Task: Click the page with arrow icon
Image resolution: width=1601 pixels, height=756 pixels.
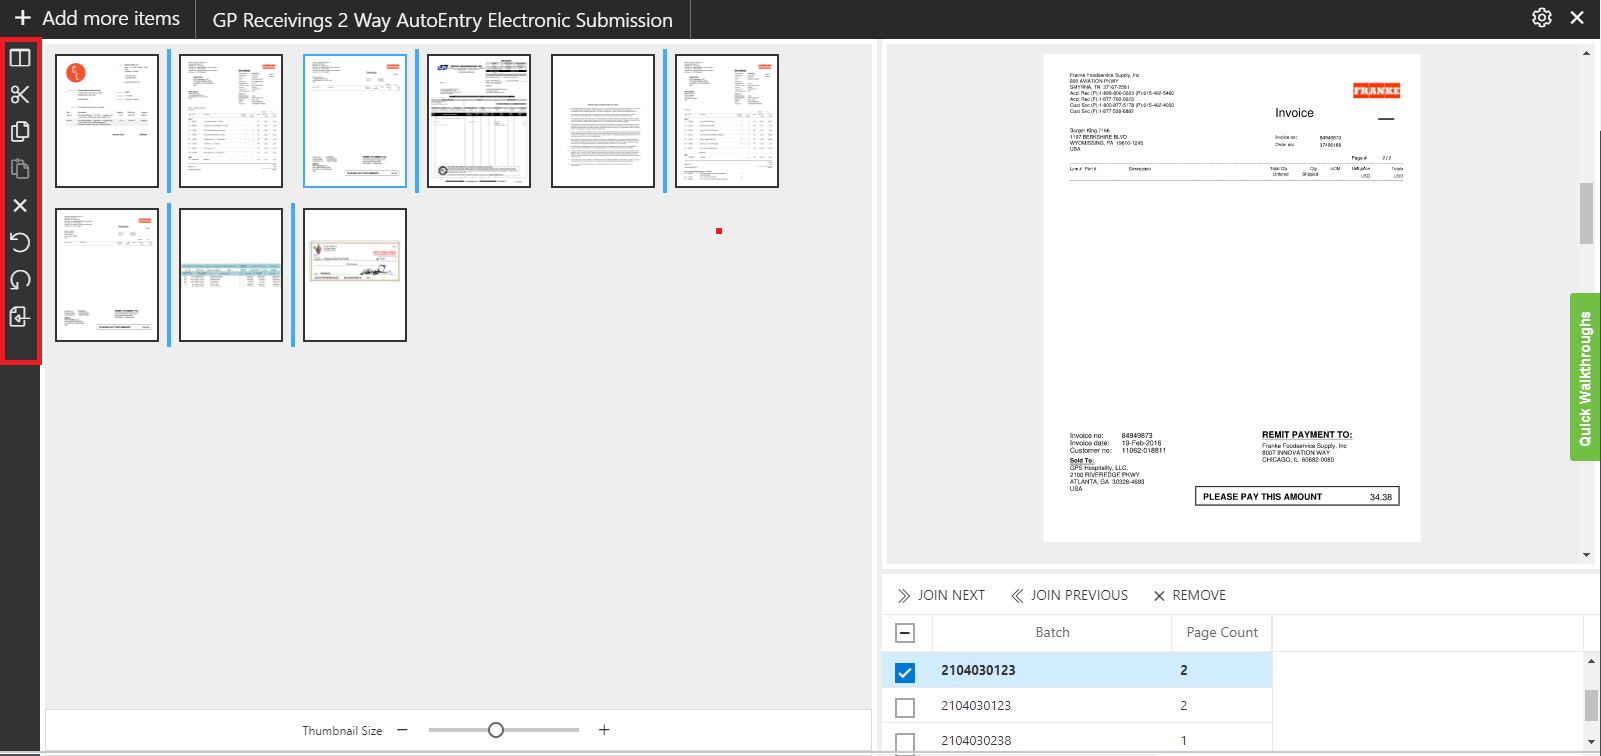Action: click(20, 317)
